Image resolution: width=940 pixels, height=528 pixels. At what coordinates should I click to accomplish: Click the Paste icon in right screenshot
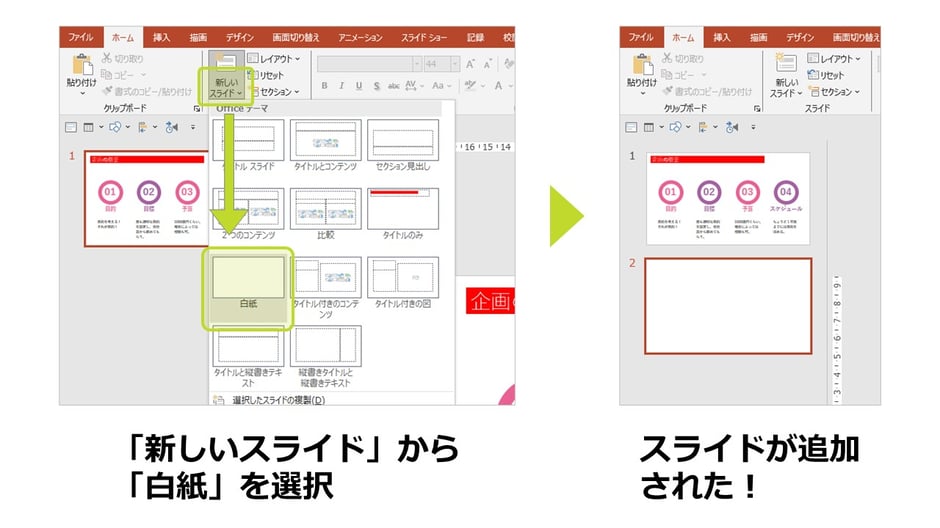coord(642,66)
